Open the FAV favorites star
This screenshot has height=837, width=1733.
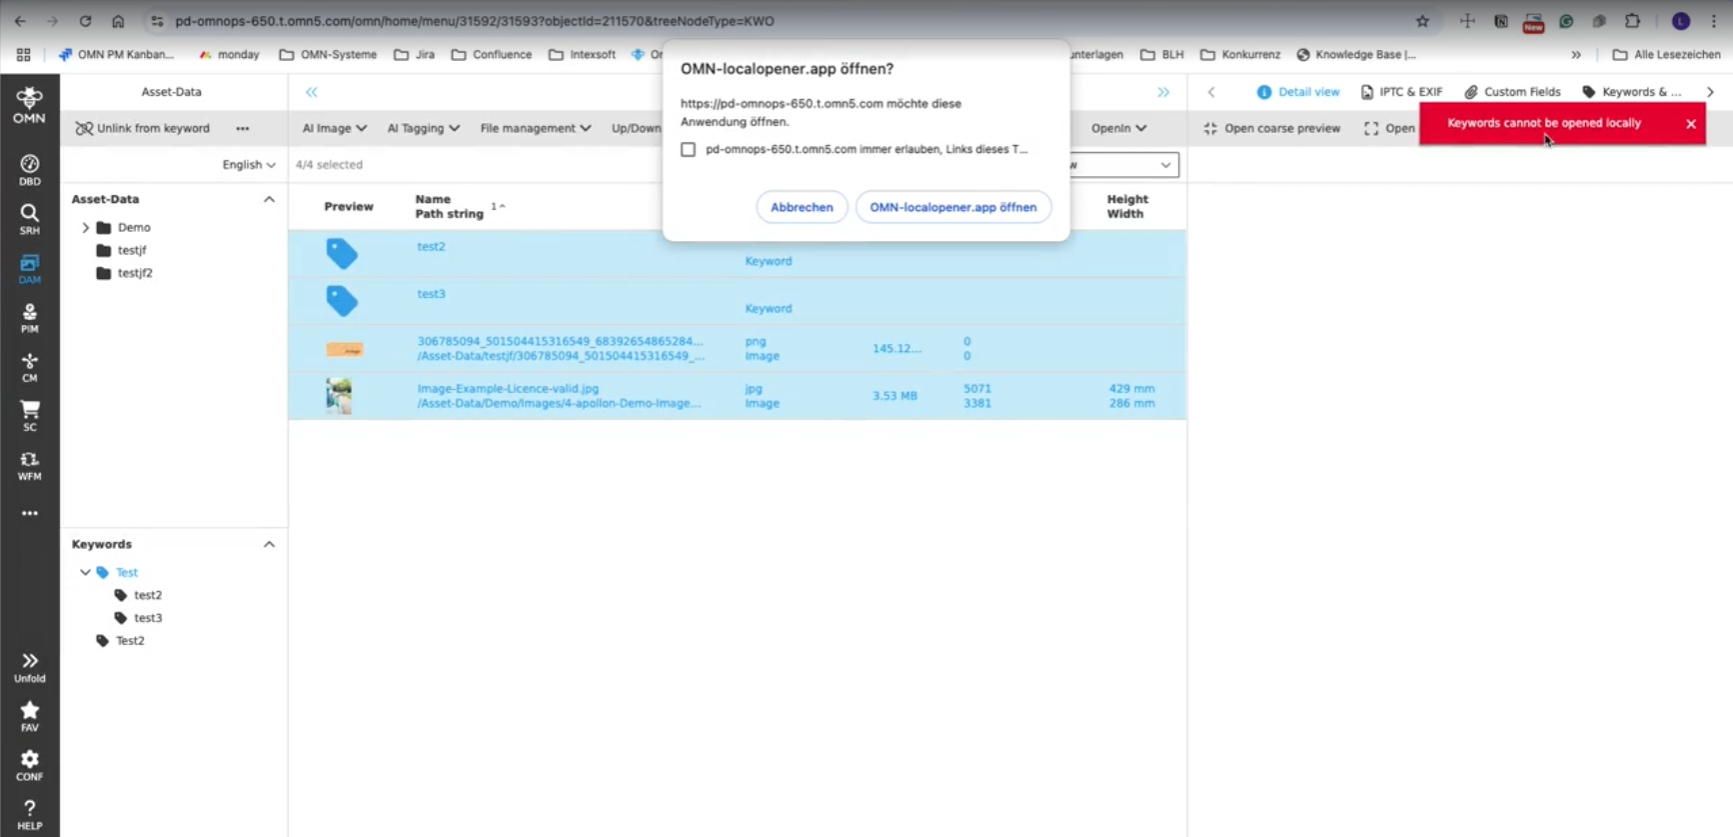[x=30, y=715]
